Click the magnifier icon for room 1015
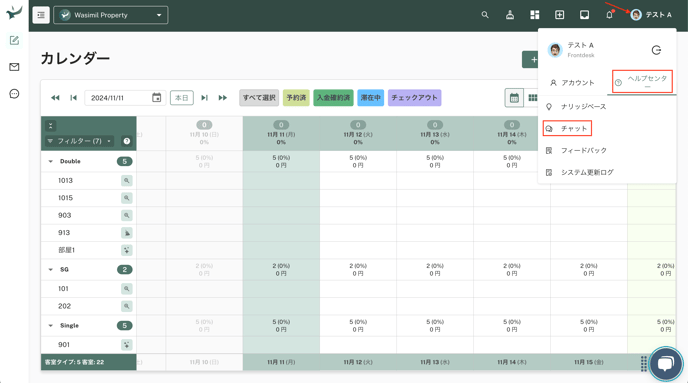Viewport: 688px width, 383px height. (x=126, y=198)
